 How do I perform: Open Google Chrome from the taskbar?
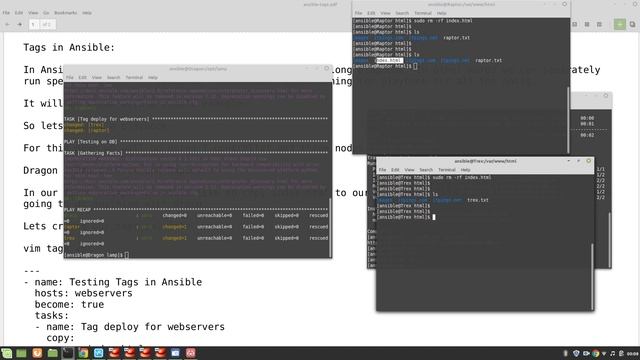click(x=83, y=353)
